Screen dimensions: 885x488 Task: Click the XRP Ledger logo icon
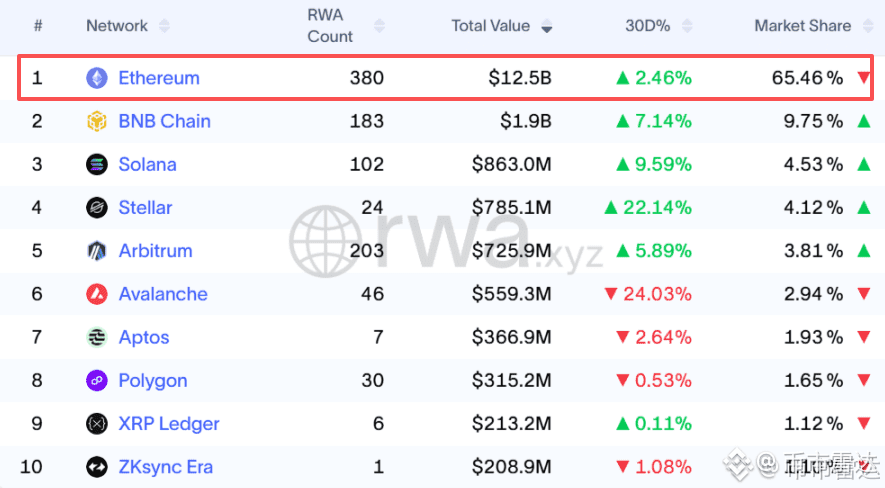[97, 424]
